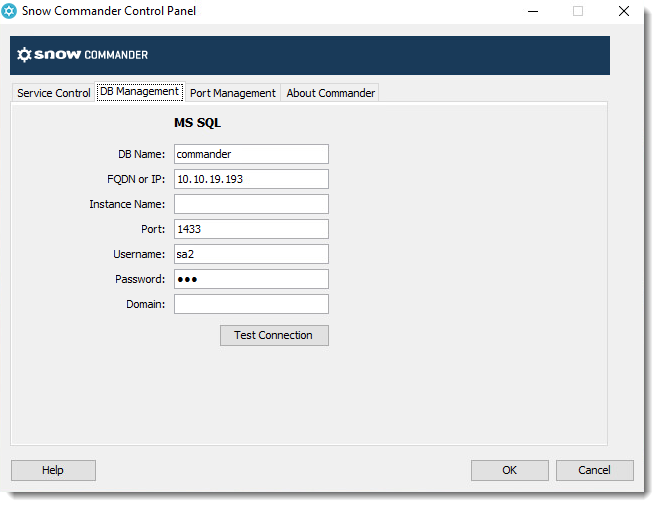The height and width of the screenshot is (507, 659).
Task: Click the "Port:" label
Action: (153, 229)
